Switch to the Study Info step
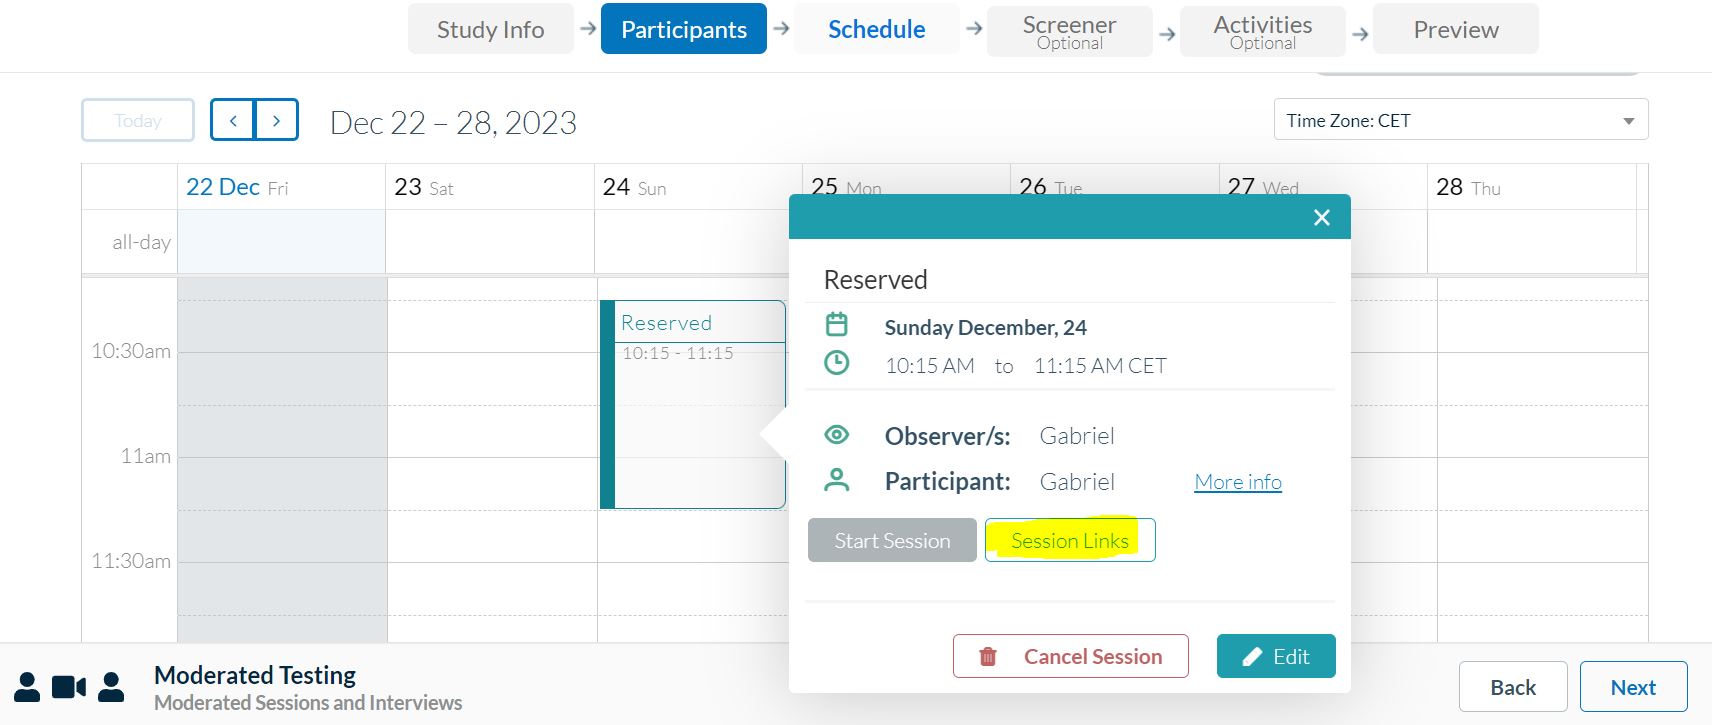 490,29
